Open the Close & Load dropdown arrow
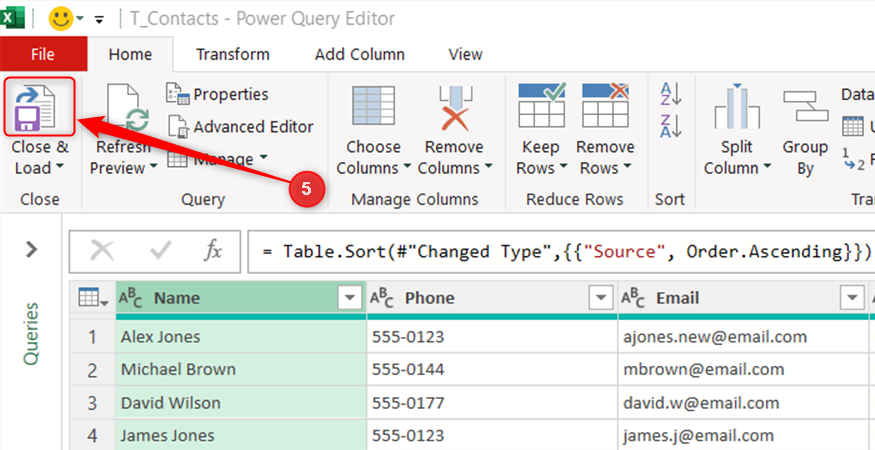The image size is (875, 450). 59,167
